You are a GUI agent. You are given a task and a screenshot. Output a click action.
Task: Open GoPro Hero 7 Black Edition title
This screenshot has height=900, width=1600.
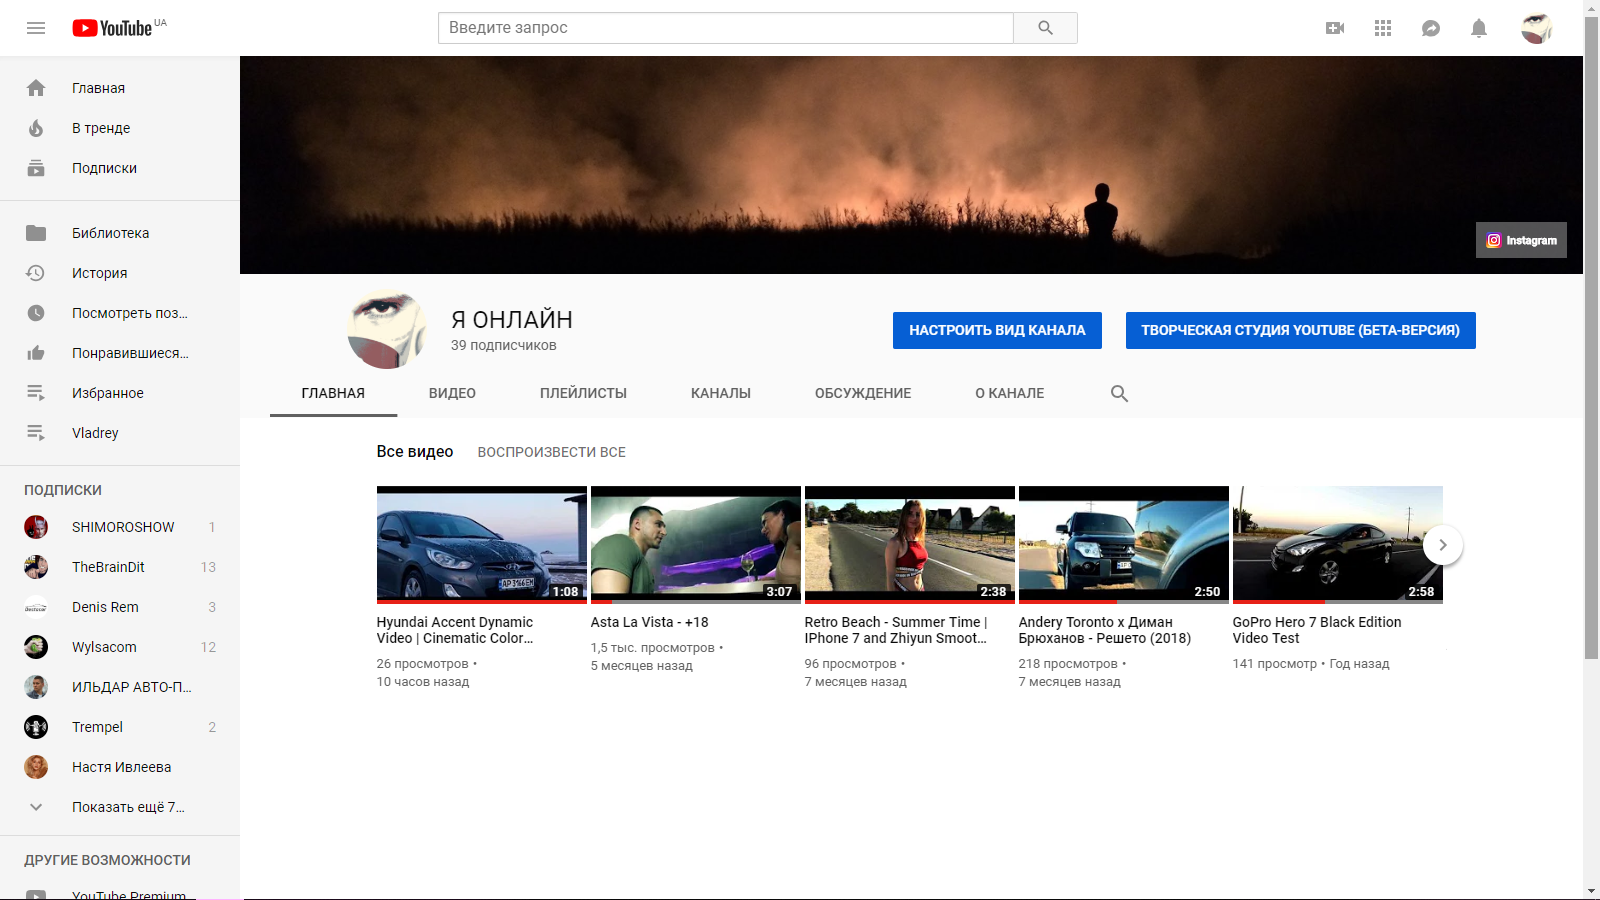tap(1317, 630)
